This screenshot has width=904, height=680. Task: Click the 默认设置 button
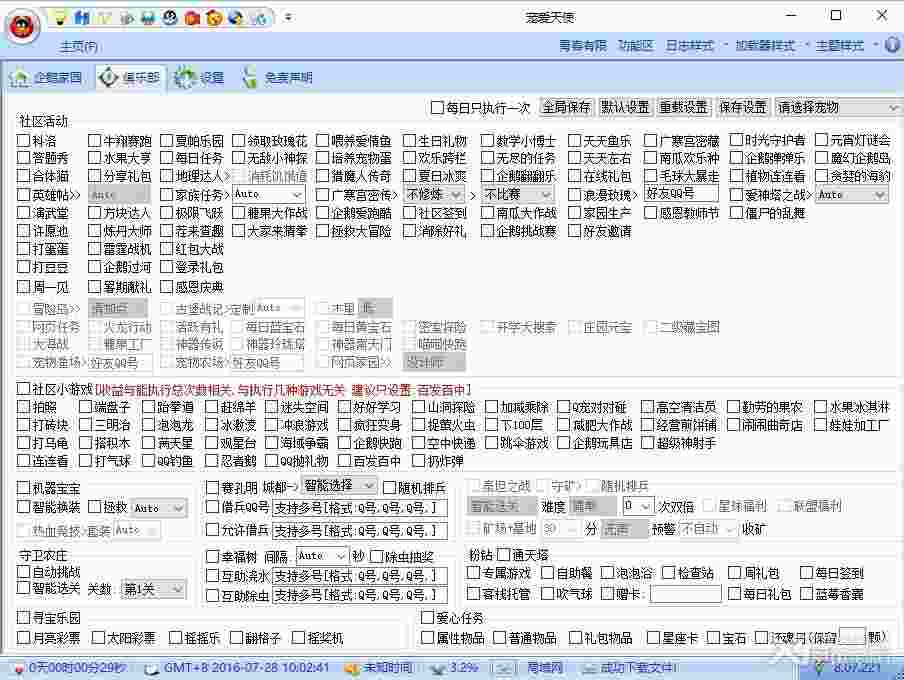click(625, 107)
